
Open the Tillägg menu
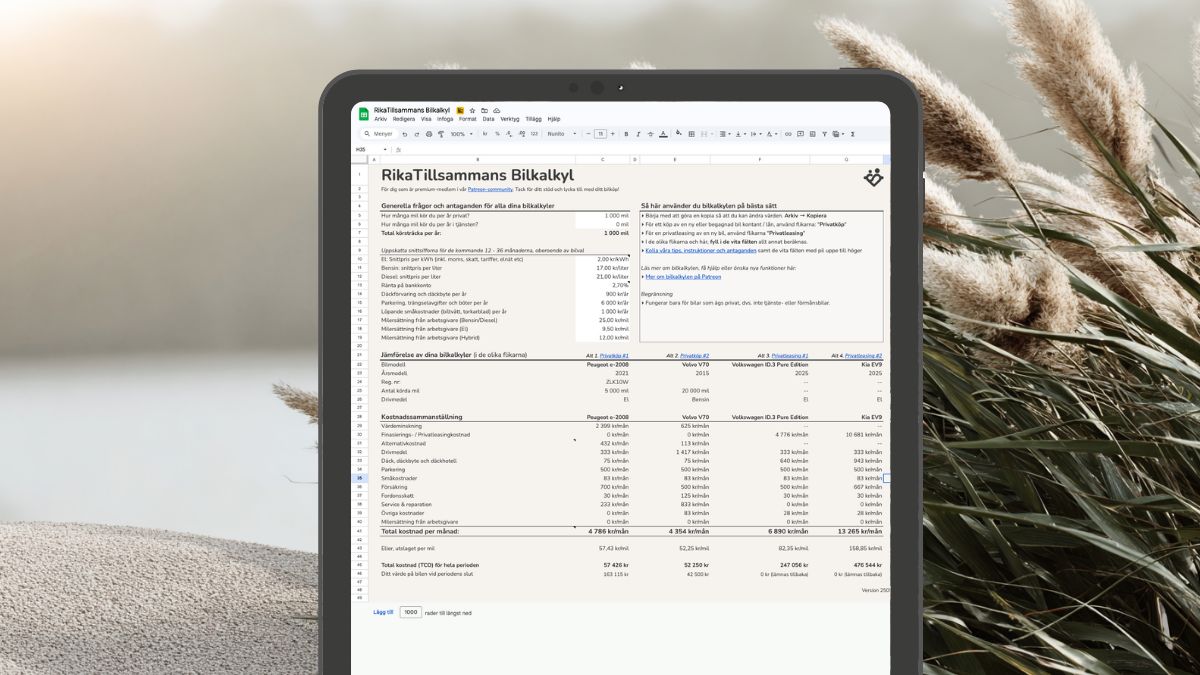533,119
